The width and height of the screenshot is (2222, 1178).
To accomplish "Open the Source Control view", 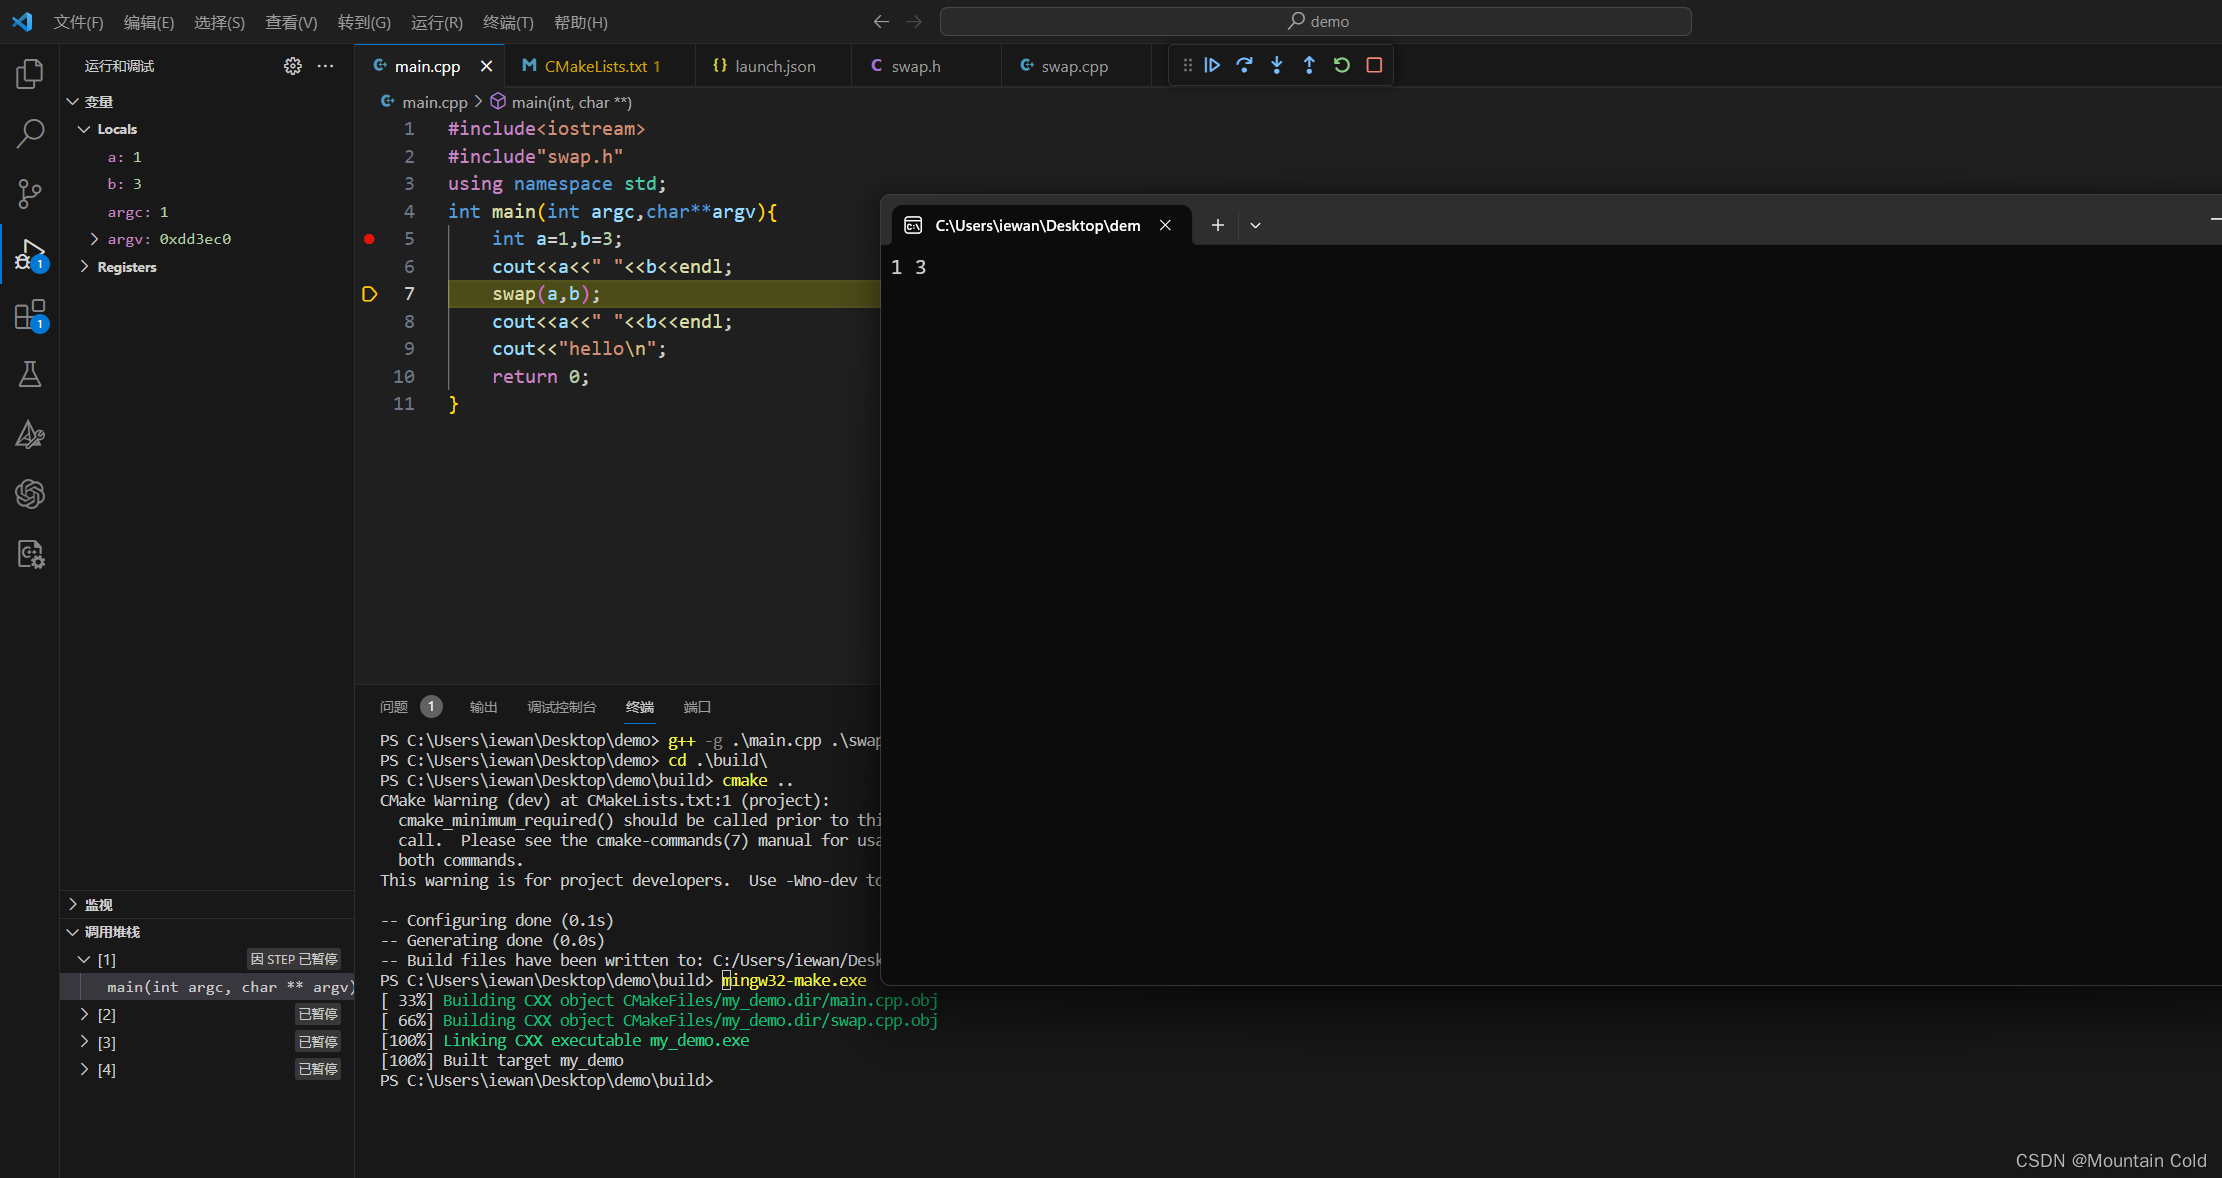I will coord(30,193).
